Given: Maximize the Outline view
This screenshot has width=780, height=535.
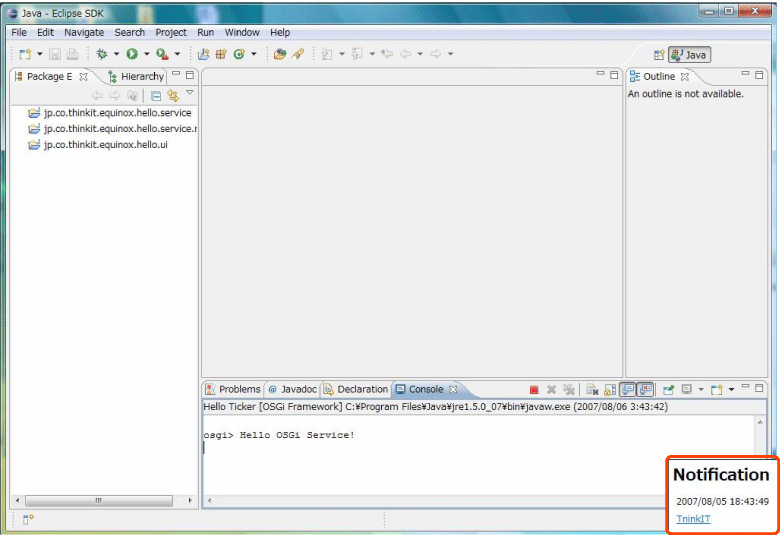Looking at the screenshot, I should (759, 75).
